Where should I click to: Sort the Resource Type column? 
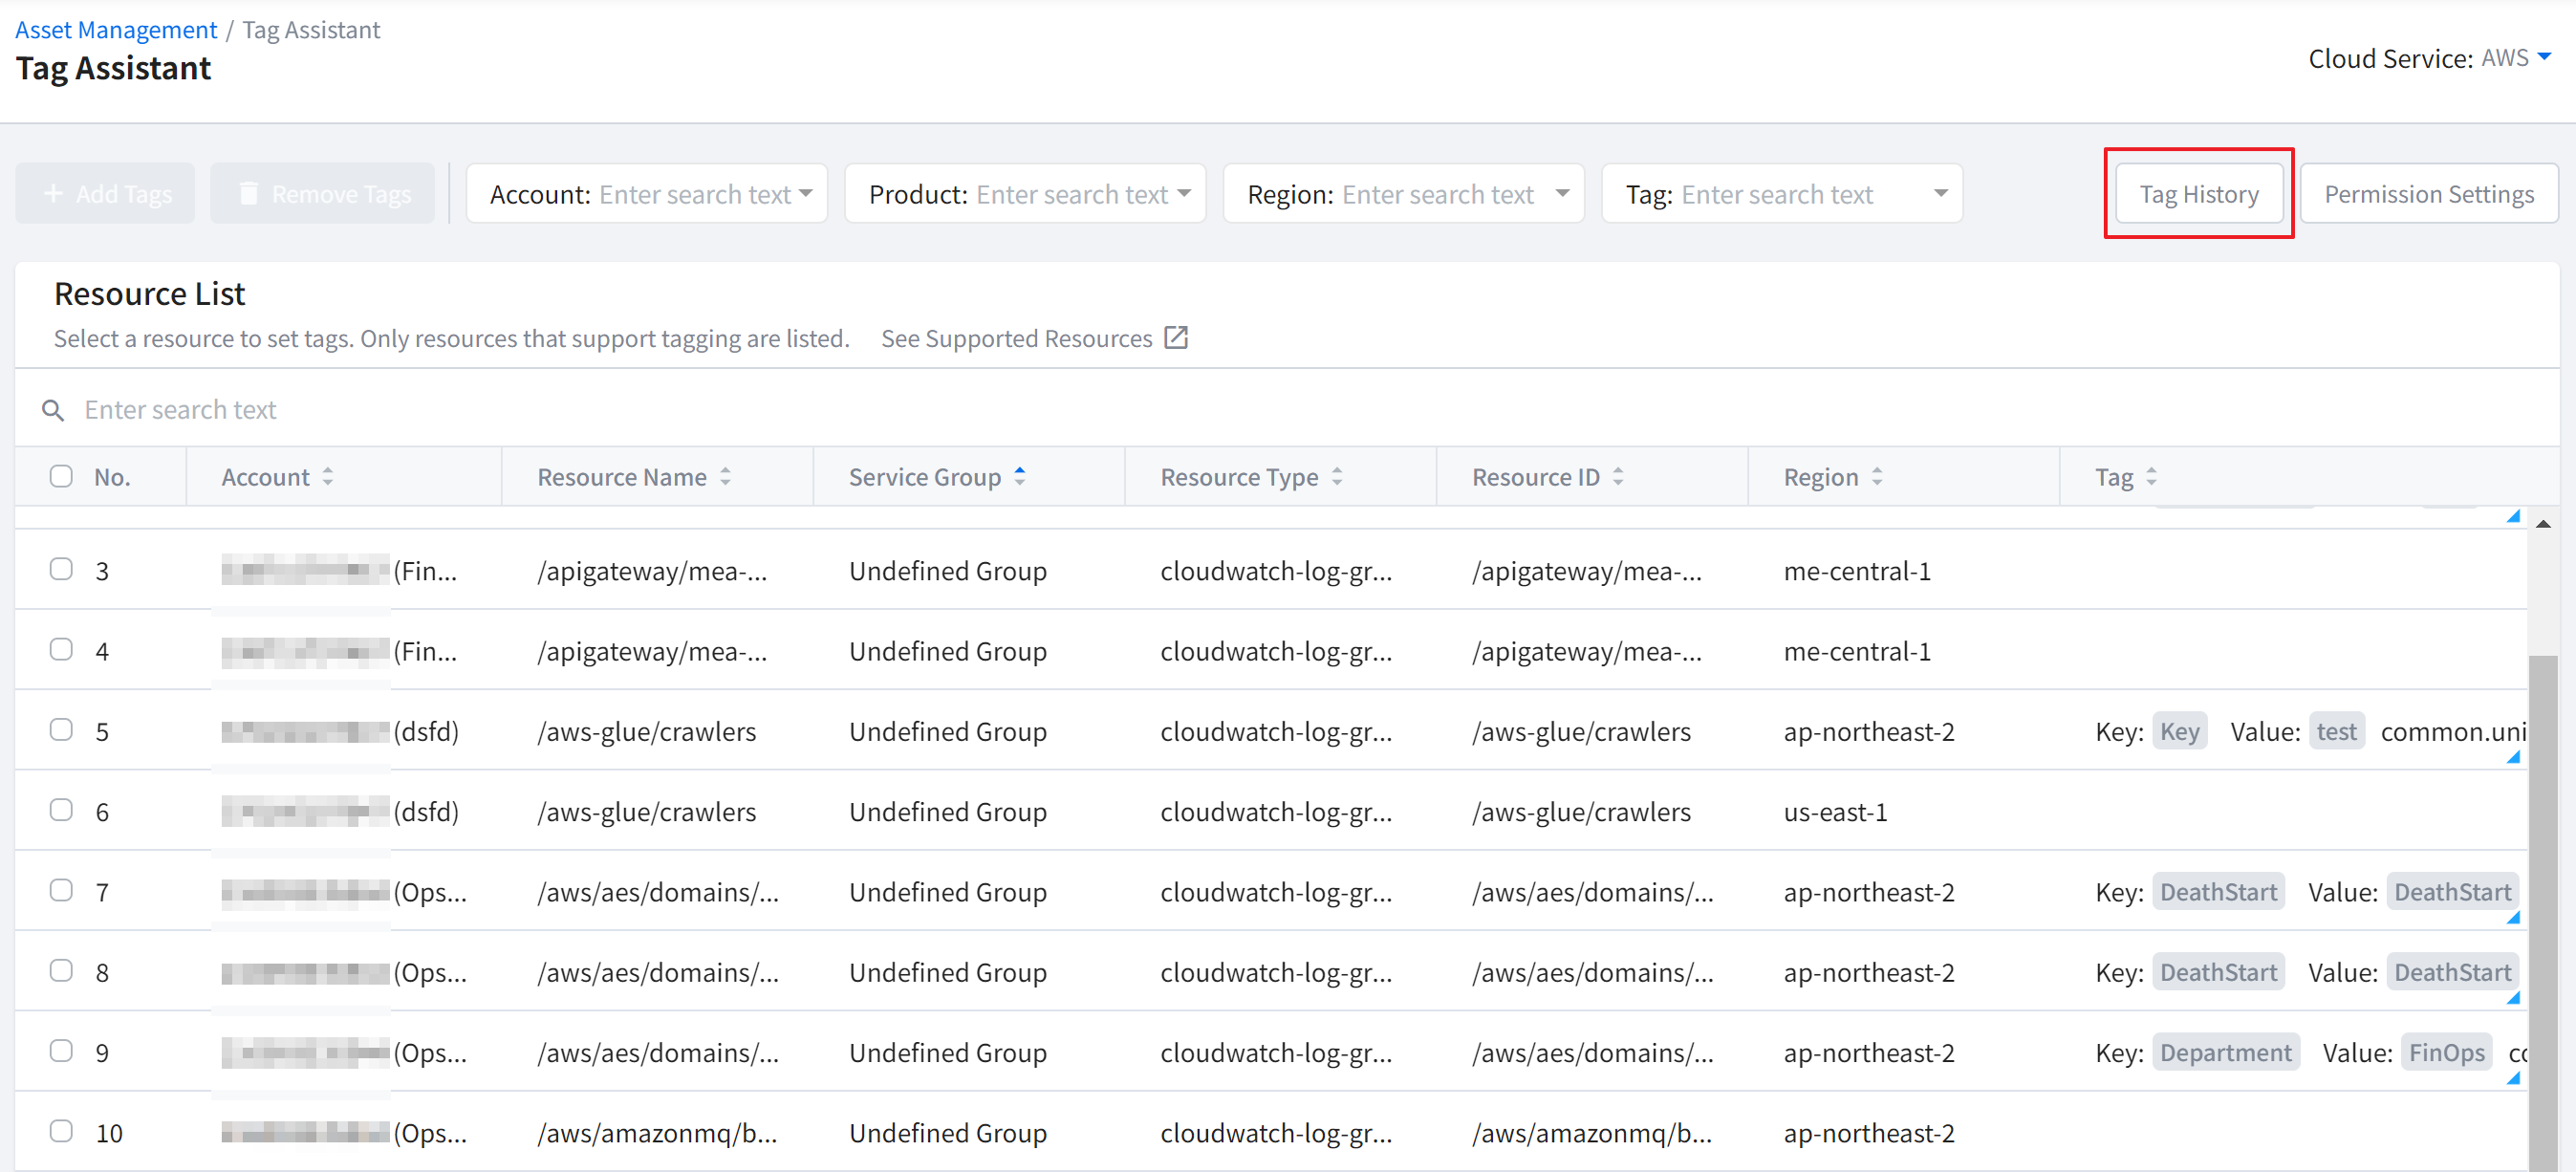[1337, 477]
